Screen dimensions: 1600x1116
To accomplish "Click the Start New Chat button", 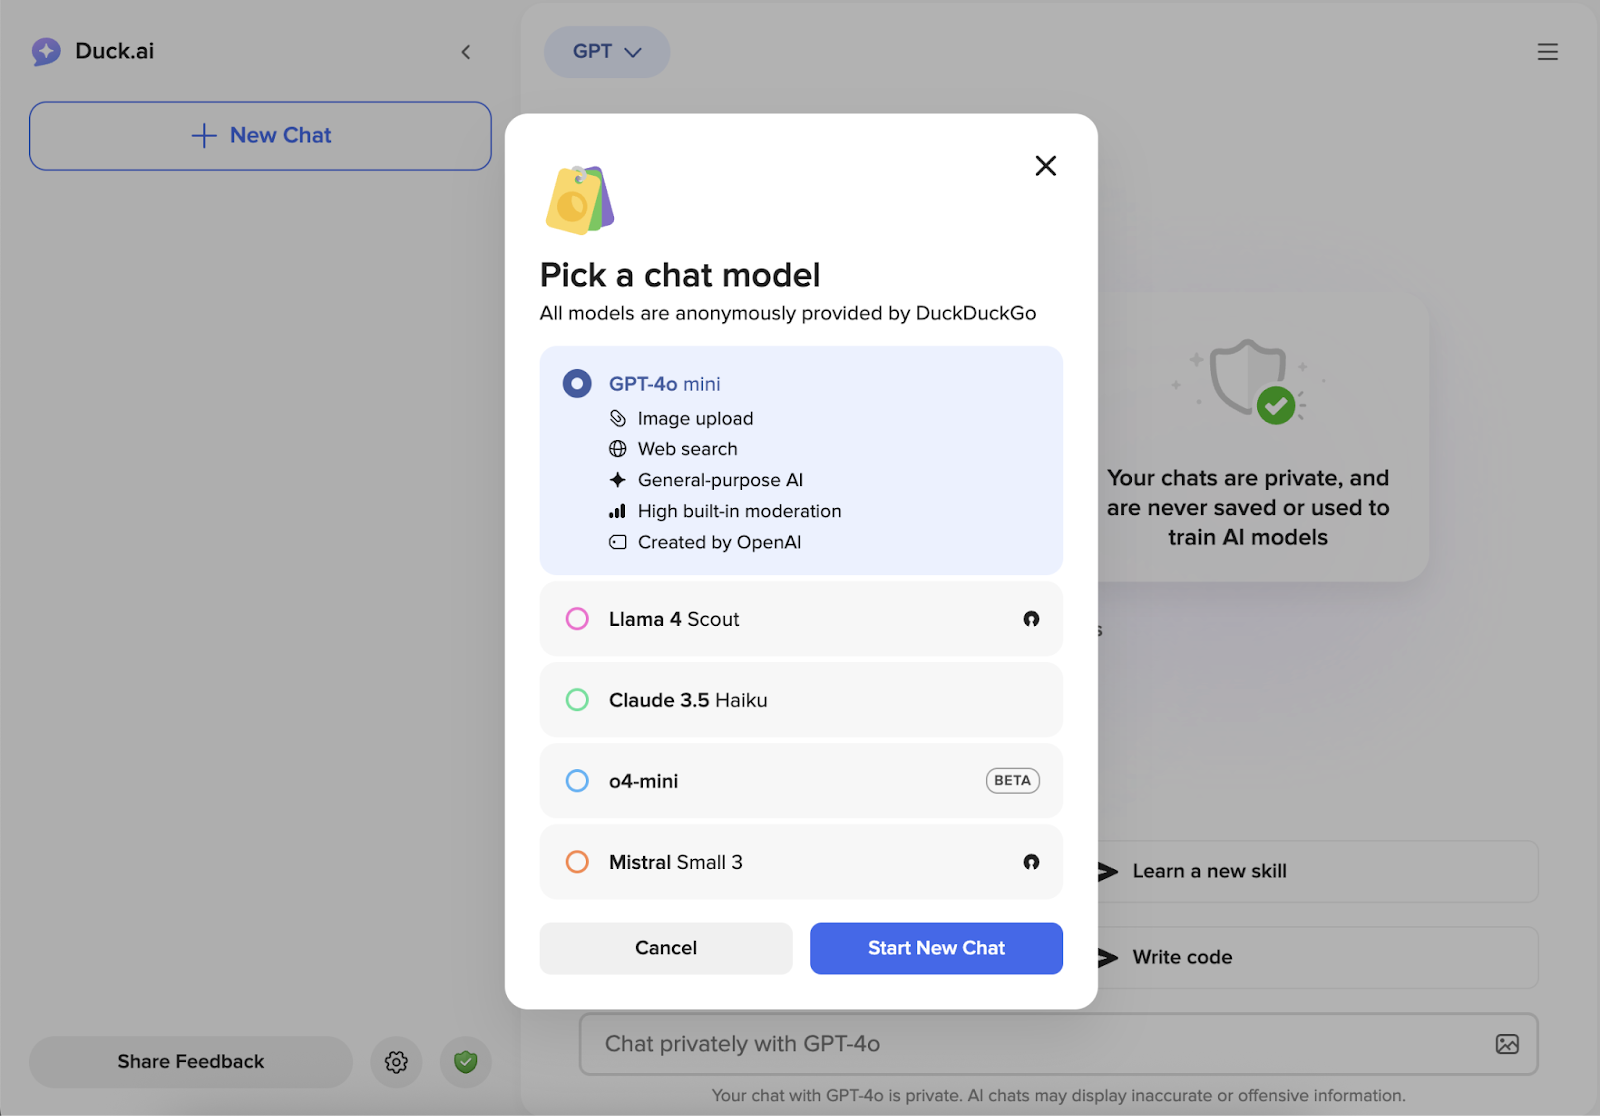I will tap(936, 948).
